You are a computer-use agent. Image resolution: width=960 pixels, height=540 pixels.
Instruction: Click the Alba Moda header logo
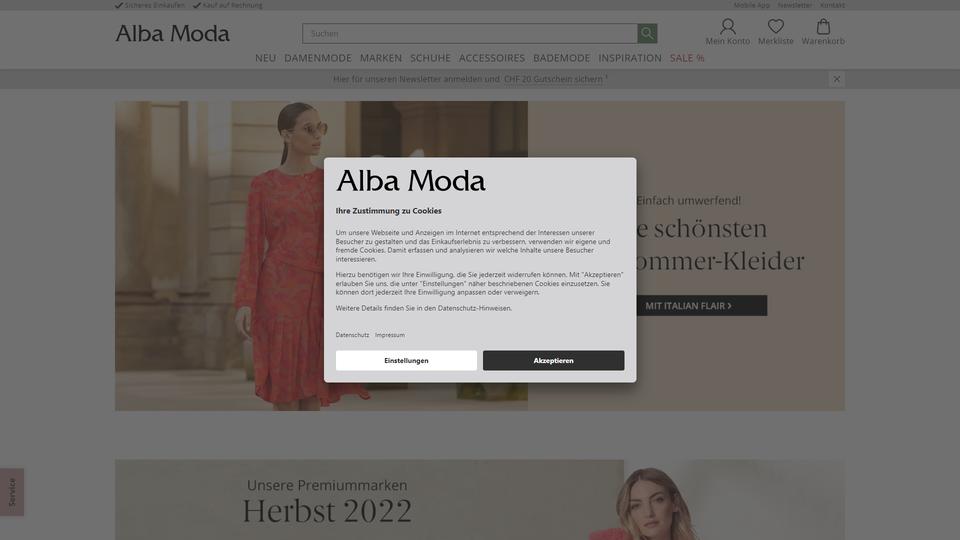(173, 33)
